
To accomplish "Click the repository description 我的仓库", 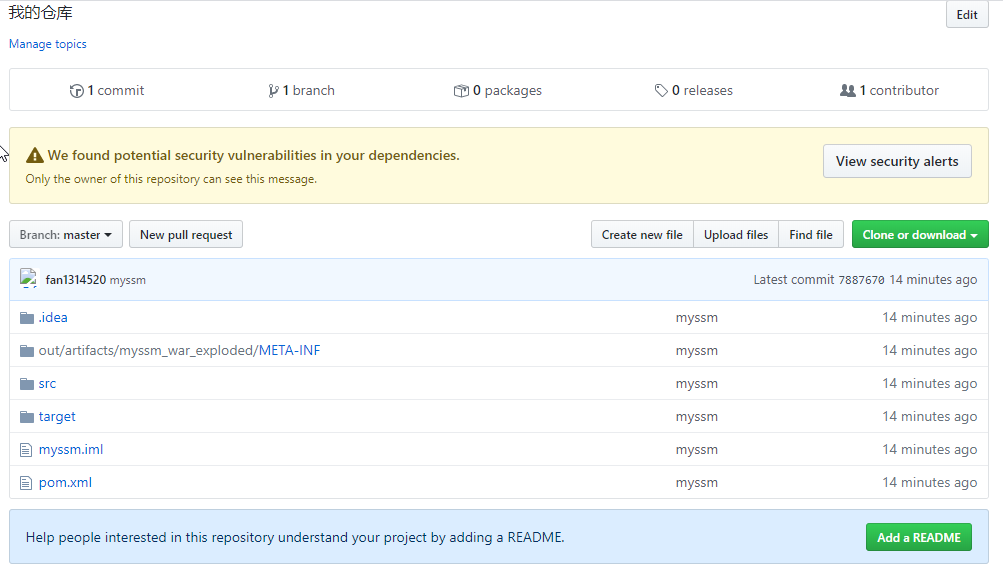I will point(40,13).
